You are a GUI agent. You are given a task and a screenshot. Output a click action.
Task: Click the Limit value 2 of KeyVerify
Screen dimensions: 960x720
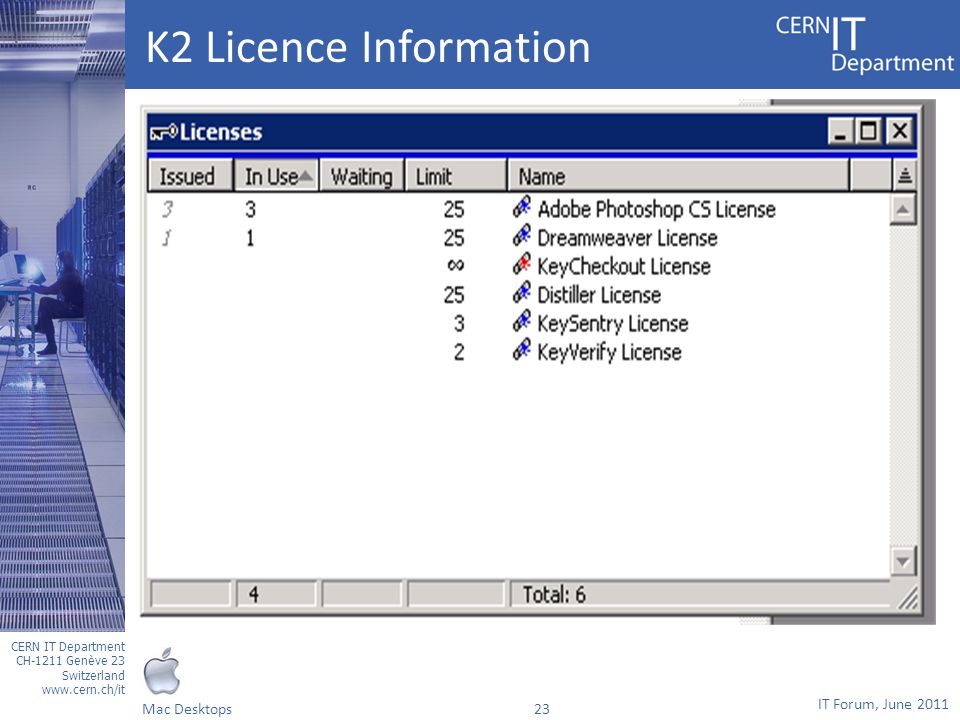coord(459,351)
